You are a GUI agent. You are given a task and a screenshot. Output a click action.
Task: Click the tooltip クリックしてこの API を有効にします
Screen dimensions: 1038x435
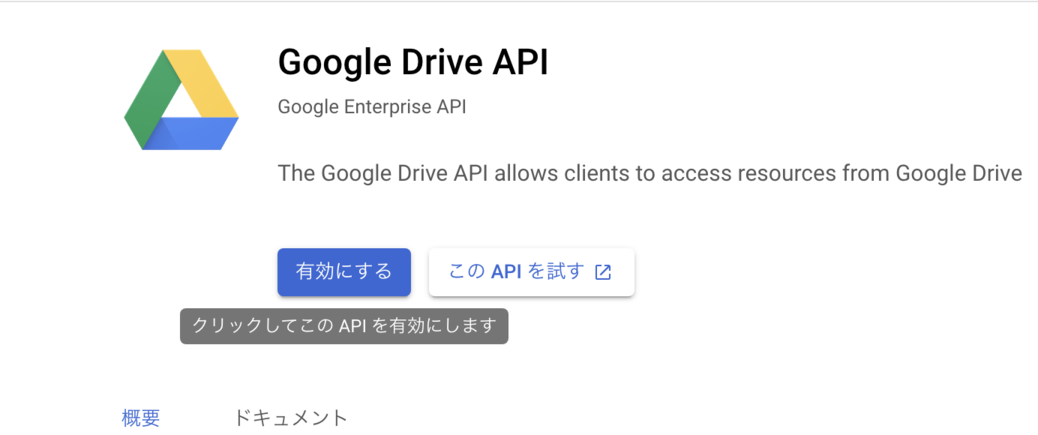coord(344,326)
